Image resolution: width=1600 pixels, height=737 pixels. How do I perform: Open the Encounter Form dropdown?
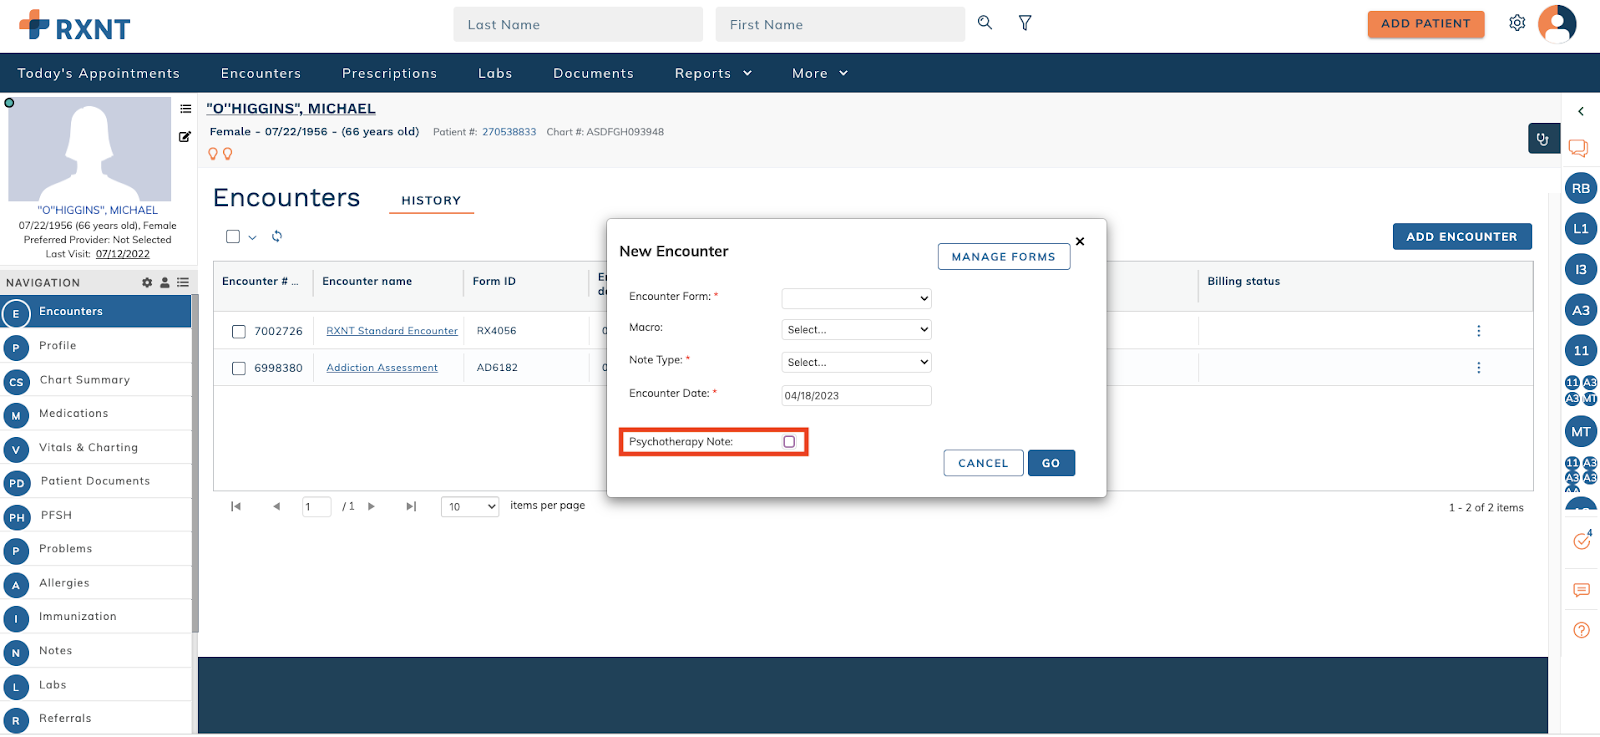point(856,298)
